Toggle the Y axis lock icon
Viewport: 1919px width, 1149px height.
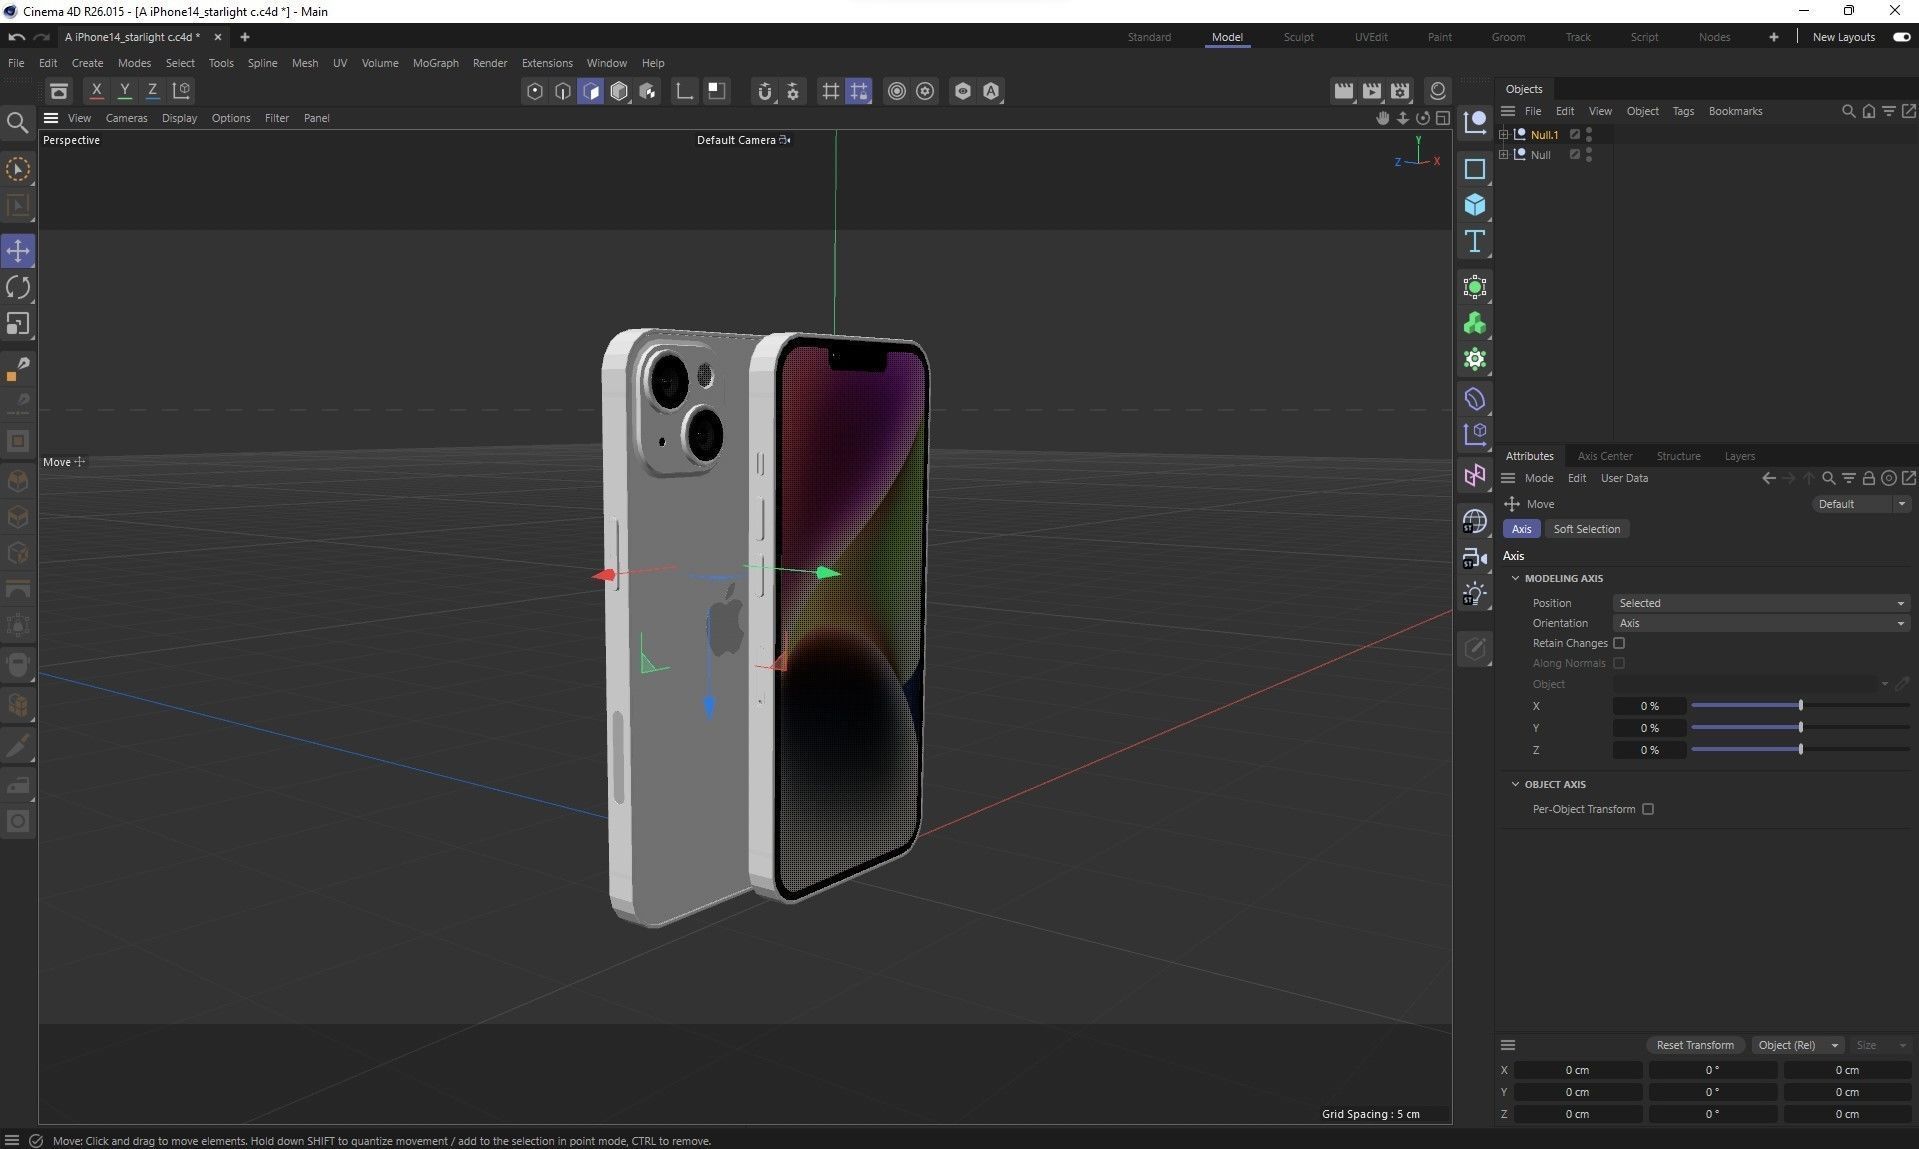[x=125, y=91]
